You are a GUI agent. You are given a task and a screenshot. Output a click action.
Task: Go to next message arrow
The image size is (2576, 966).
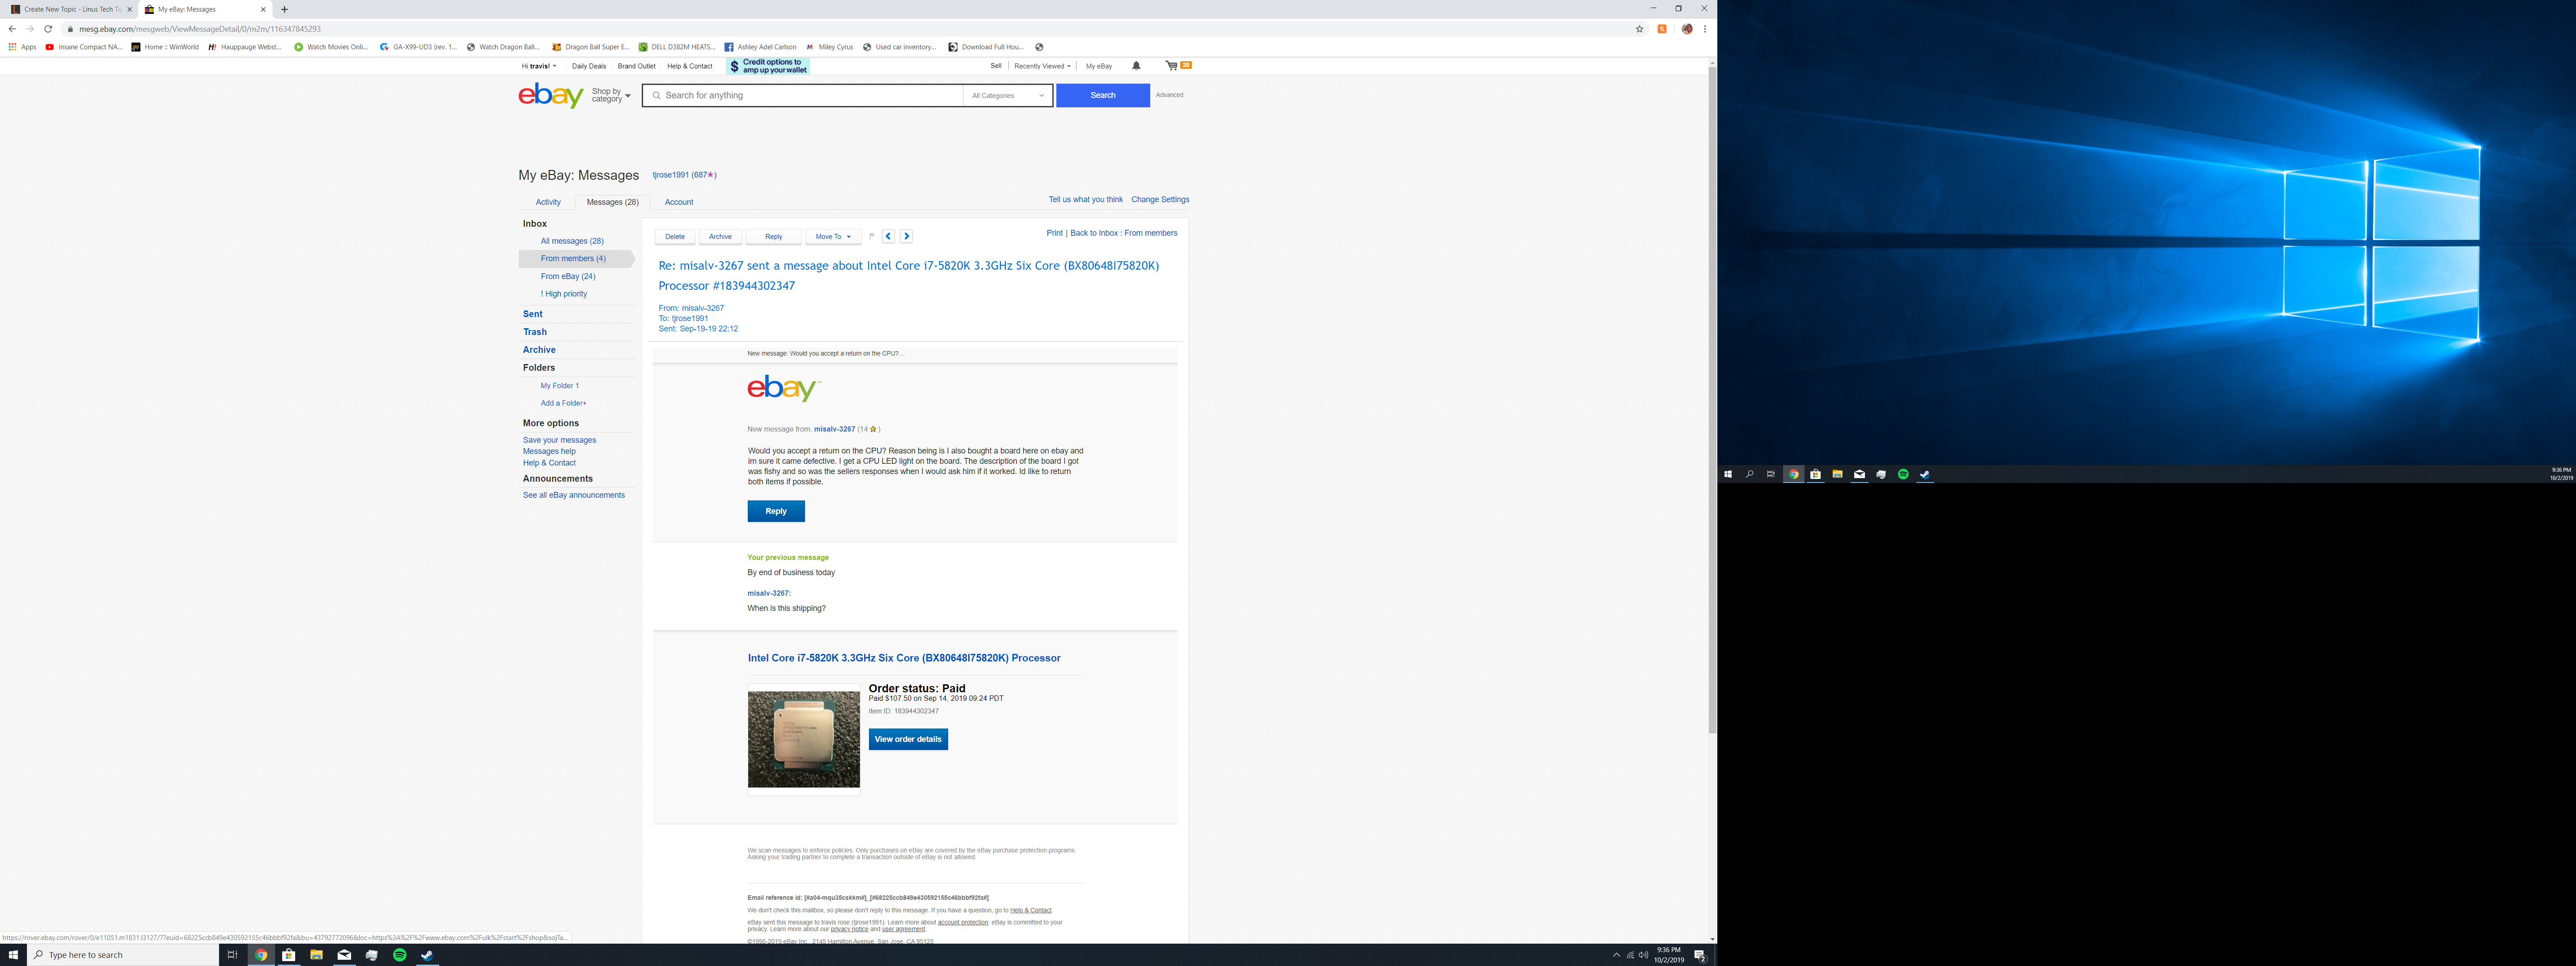pos(906,236)
